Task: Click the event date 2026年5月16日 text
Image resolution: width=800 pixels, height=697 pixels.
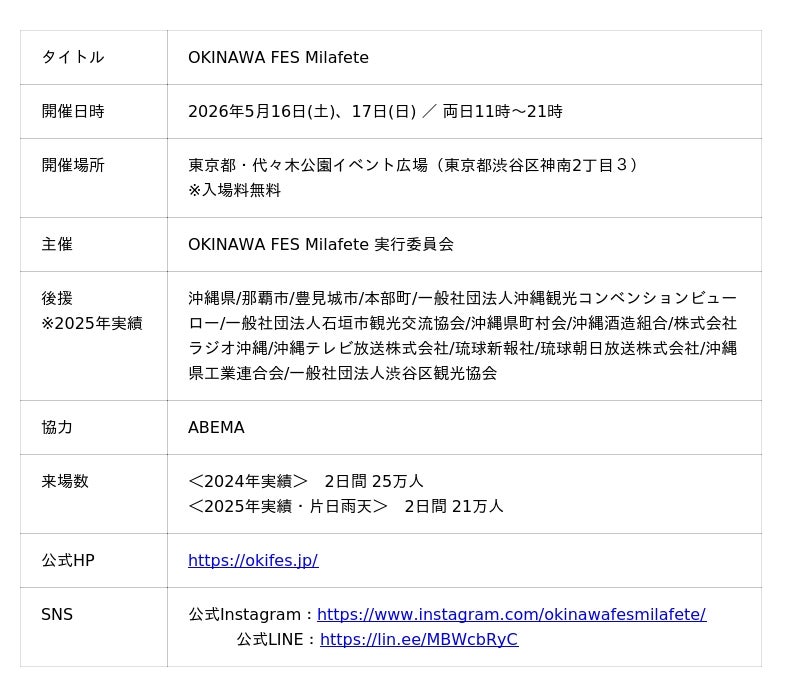Action: tap(247, 111)
